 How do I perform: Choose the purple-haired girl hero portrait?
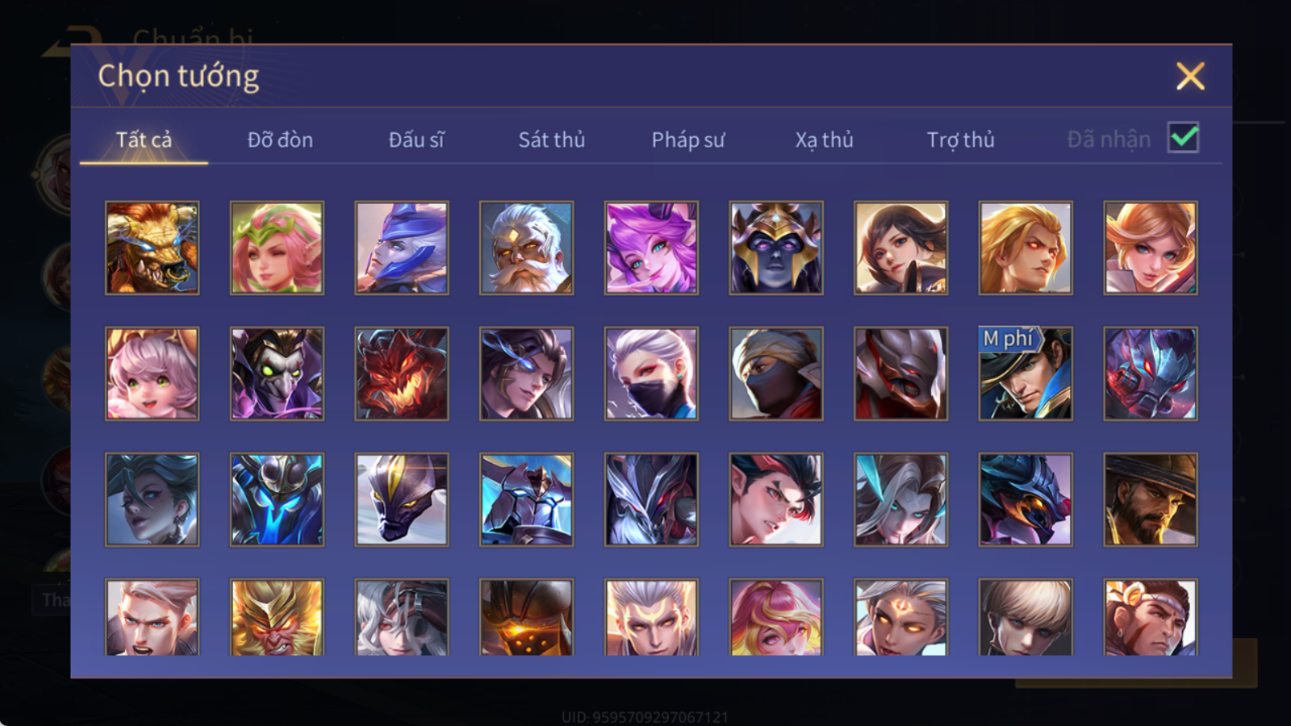651,248
